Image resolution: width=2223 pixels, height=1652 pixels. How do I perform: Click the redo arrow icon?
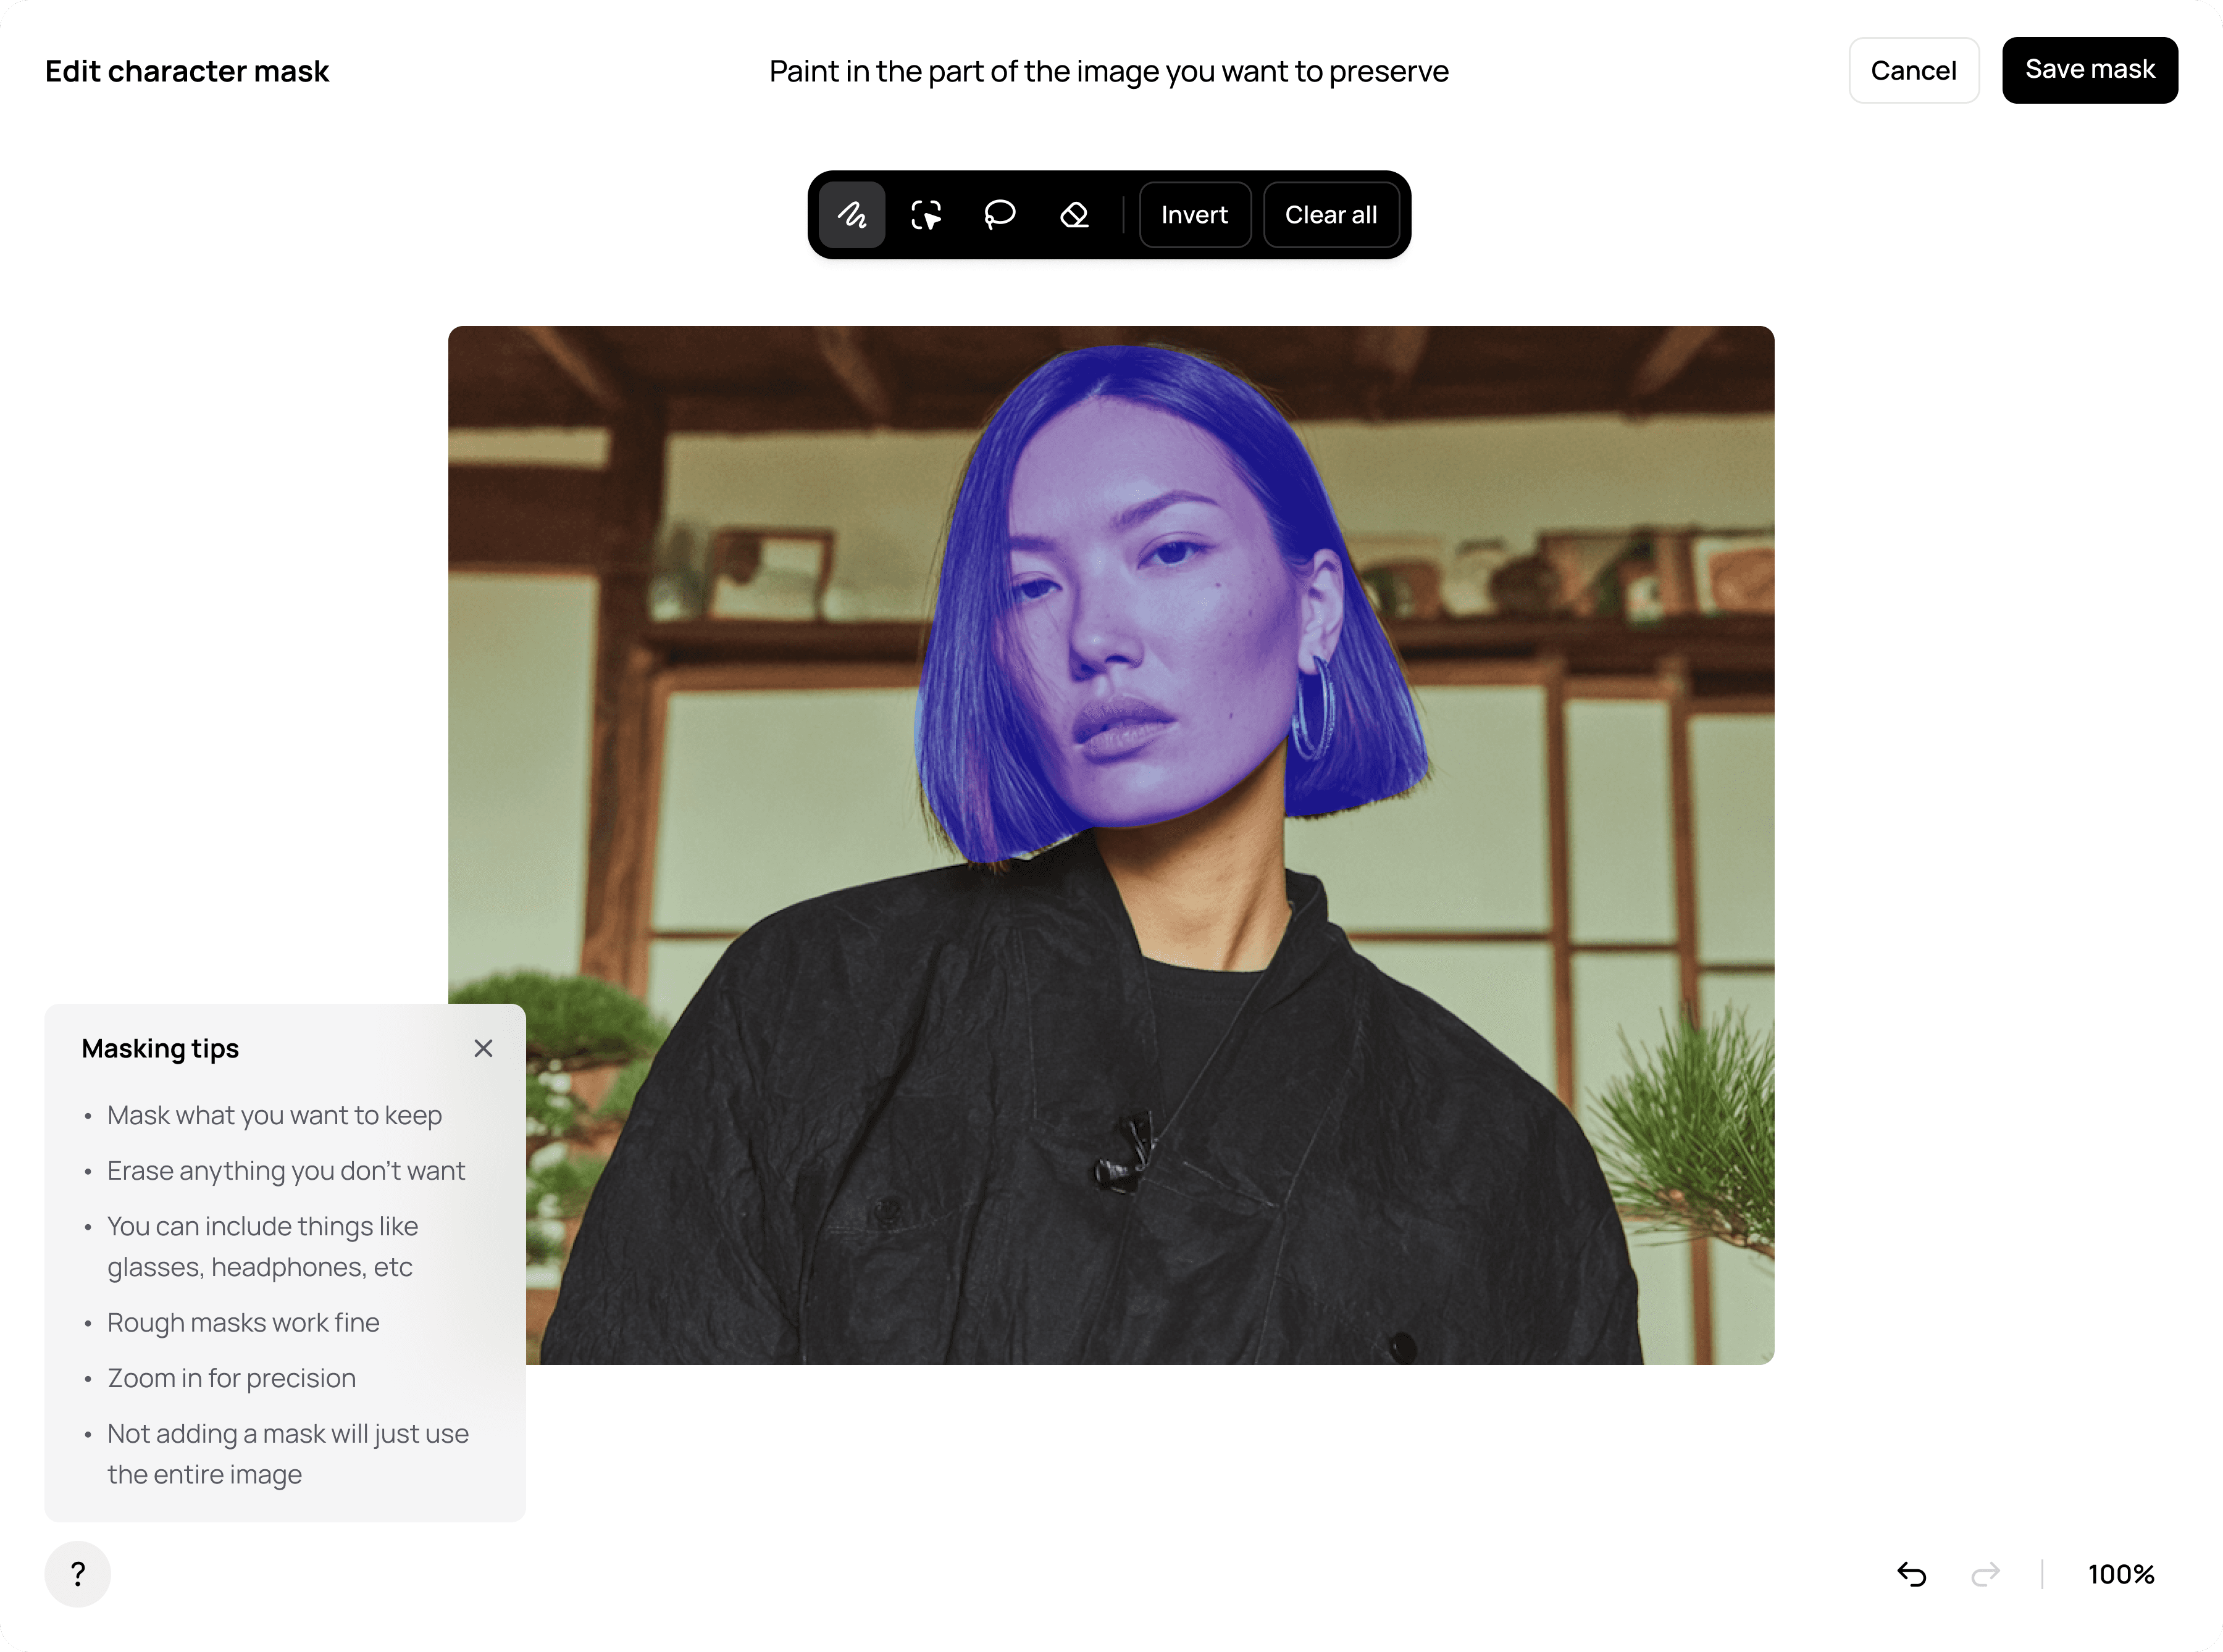(x=1985, y=1574)
